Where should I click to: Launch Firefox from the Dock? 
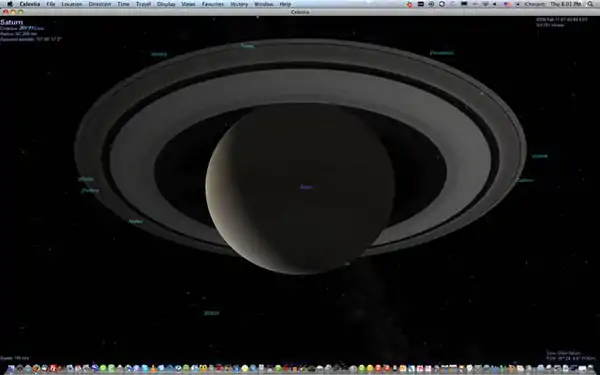pyautogui.click(x=36, y=369)
